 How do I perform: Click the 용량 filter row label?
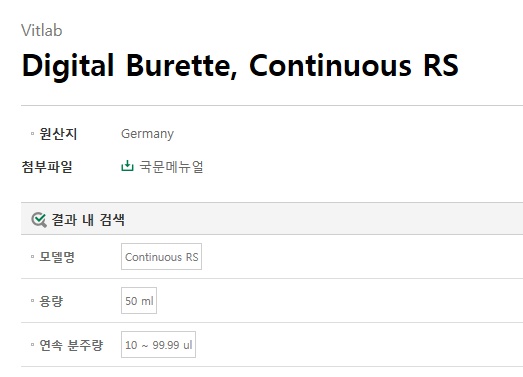click(51, 301)
